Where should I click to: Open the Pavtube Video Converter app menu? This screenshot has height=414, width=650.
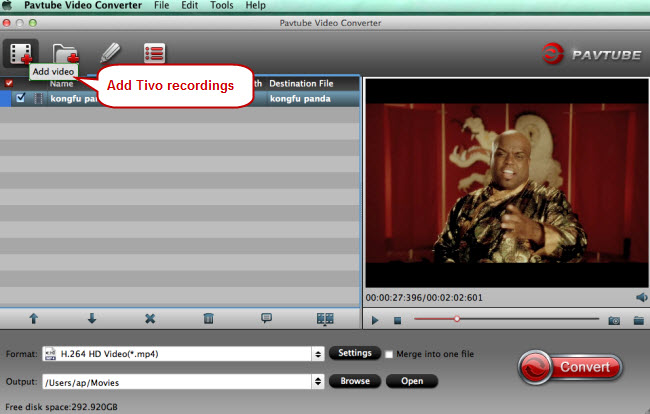click(83, 5)
